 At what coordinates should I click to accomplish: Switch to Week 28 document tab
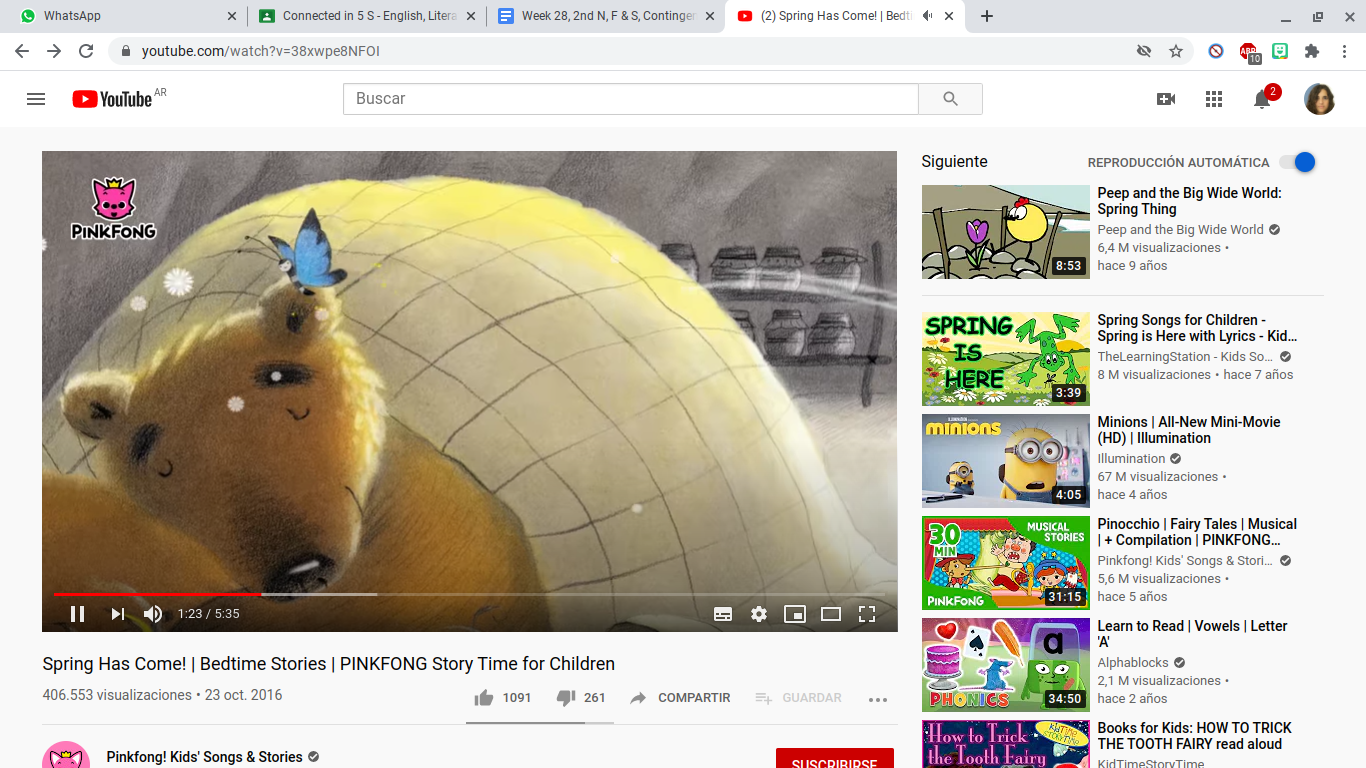(x=607, y=16)
